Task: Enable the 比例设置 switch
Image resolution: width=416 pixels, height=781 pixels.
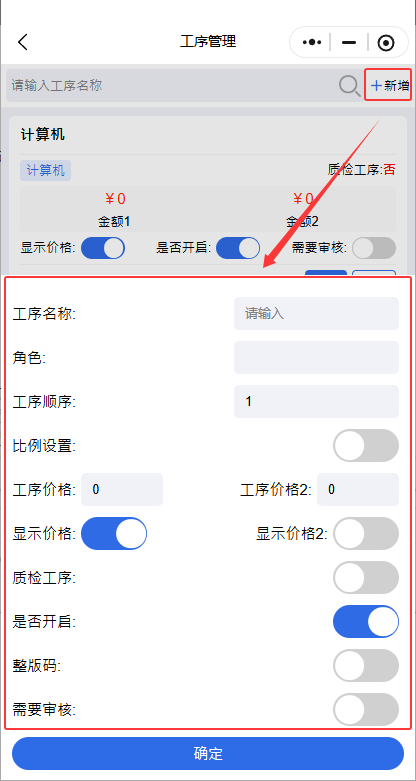Action: pos(366,445)
